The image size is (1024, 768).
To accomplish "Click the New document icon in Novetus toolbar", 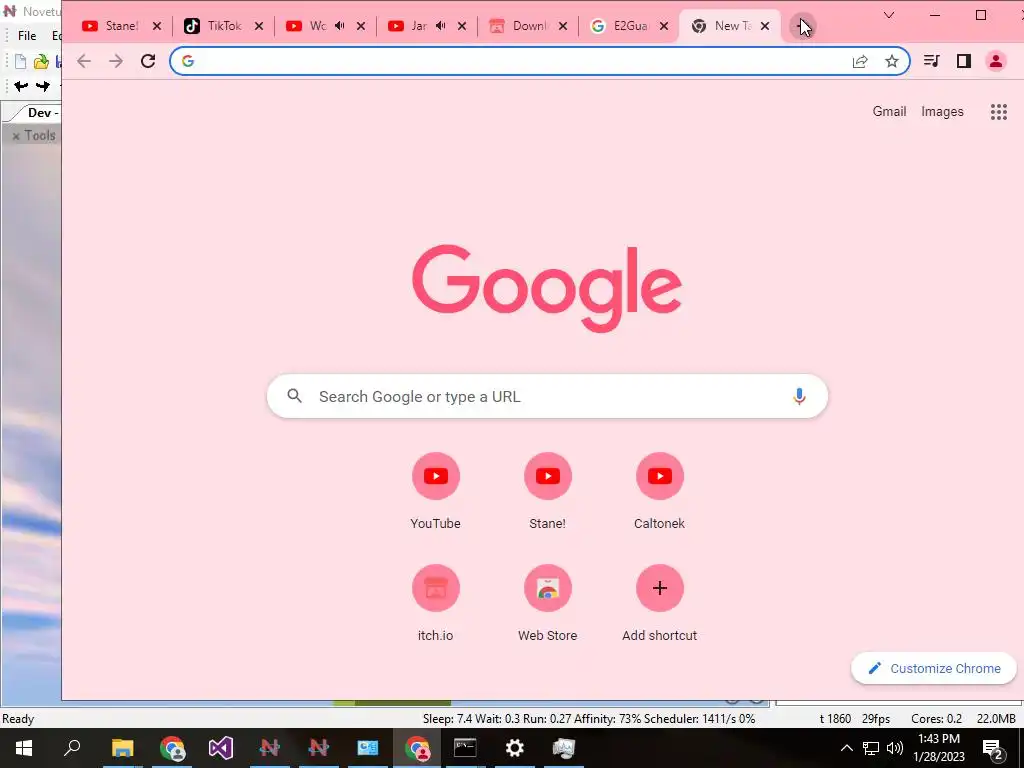I will (x=20, y=61).
